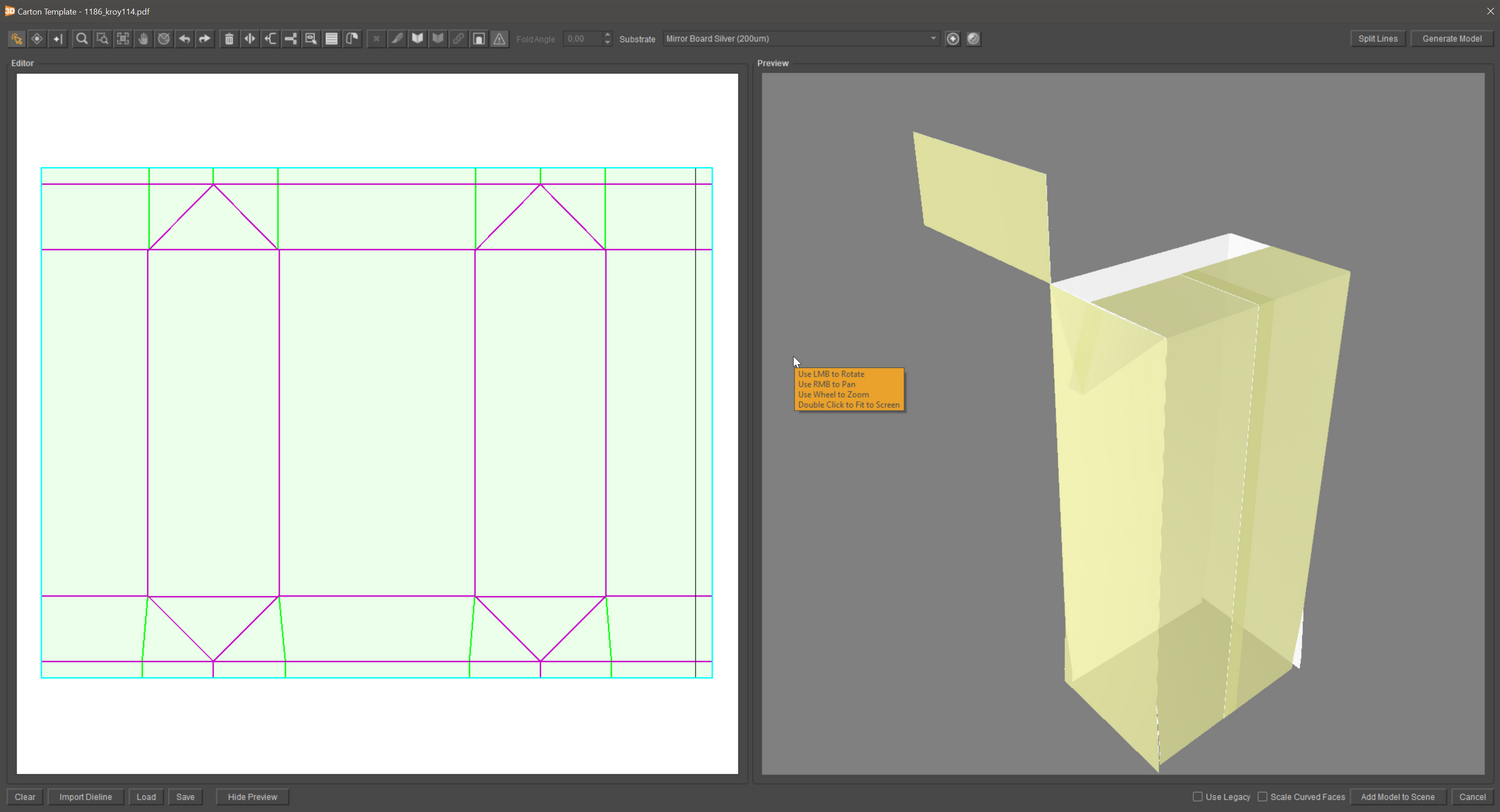Hide the preview with Hide Preview button

click(252, 797)
